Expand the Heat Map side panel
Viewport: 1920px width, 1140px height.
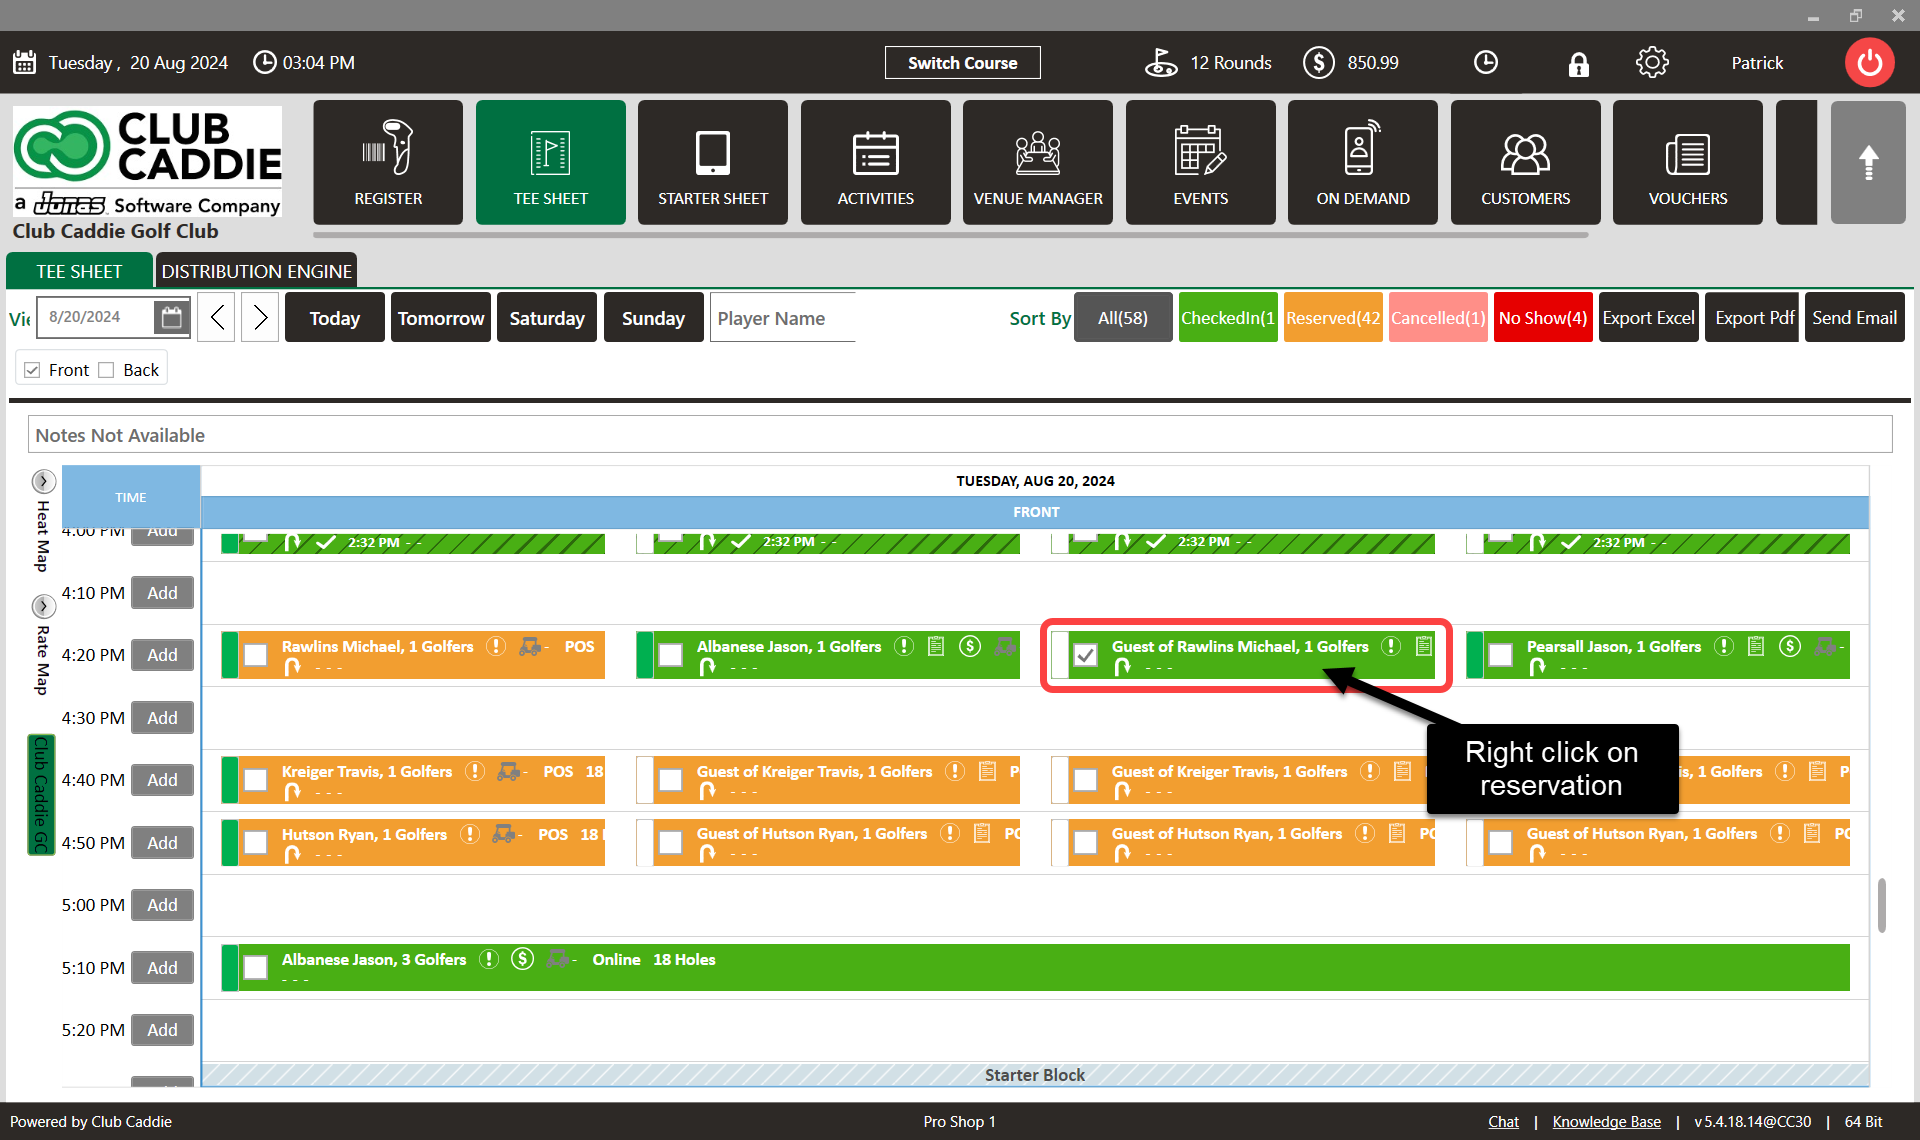[x=43, y=481]
